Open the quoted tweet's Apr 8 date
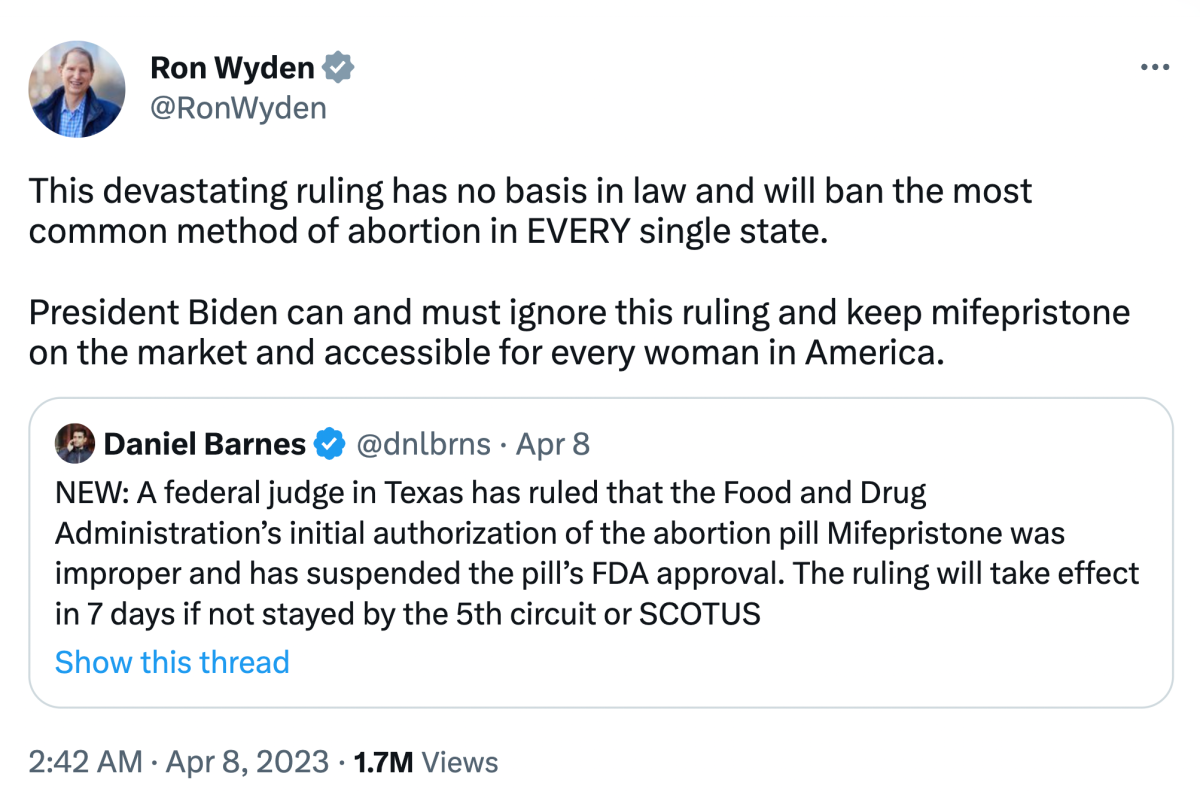 pos(553,443)
